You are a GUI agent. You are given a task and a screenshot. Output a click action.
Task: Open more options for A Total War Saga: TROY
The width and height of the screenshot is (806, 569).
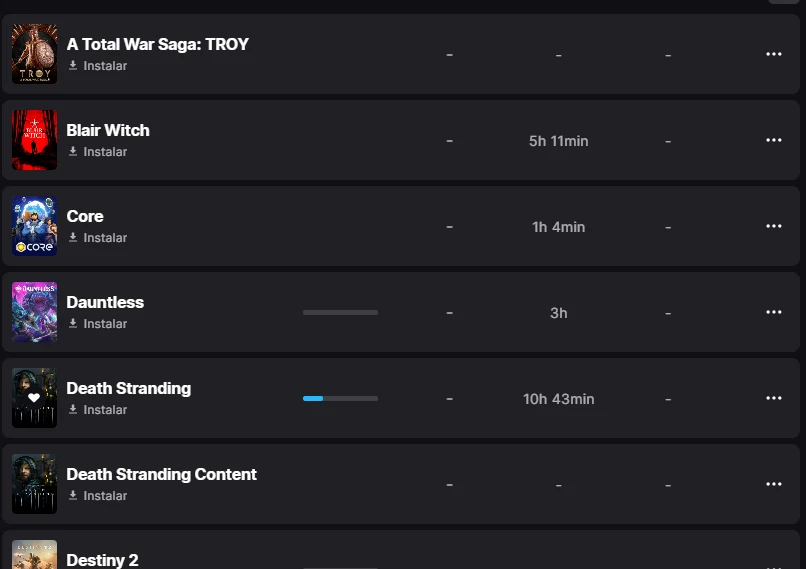pyautogui.click(x=773, y=54)
